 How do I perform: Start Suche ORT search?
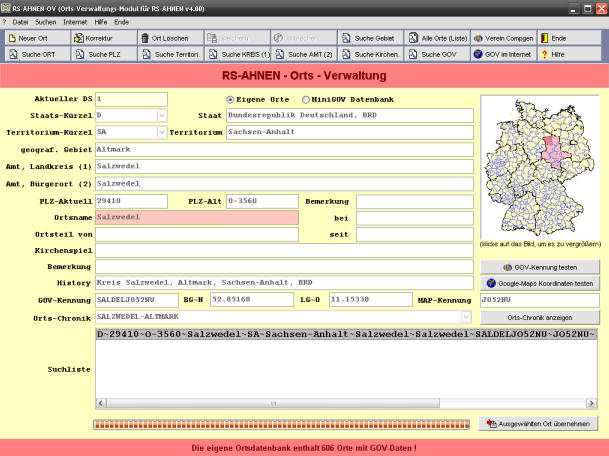click(38, 54)
